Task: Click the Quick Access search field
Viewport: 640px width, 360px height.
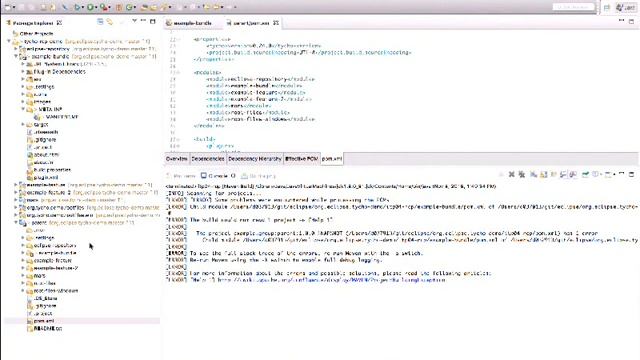Action: [x=573, y=7]
